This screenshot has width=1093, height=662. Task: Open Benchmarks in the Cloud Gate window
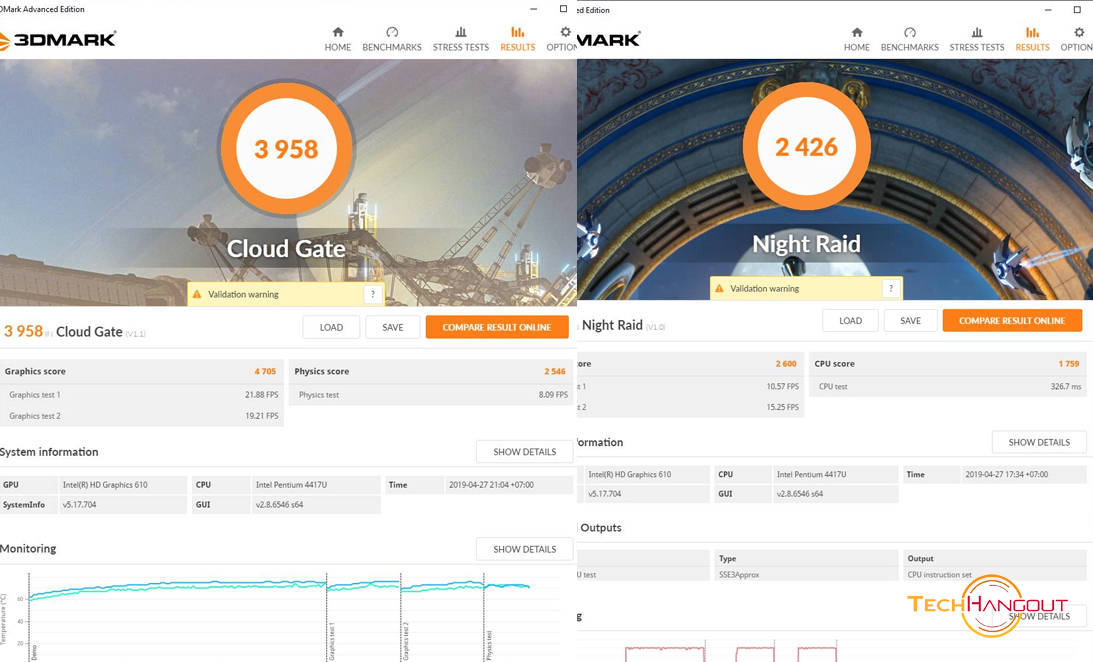click(392, 39)
